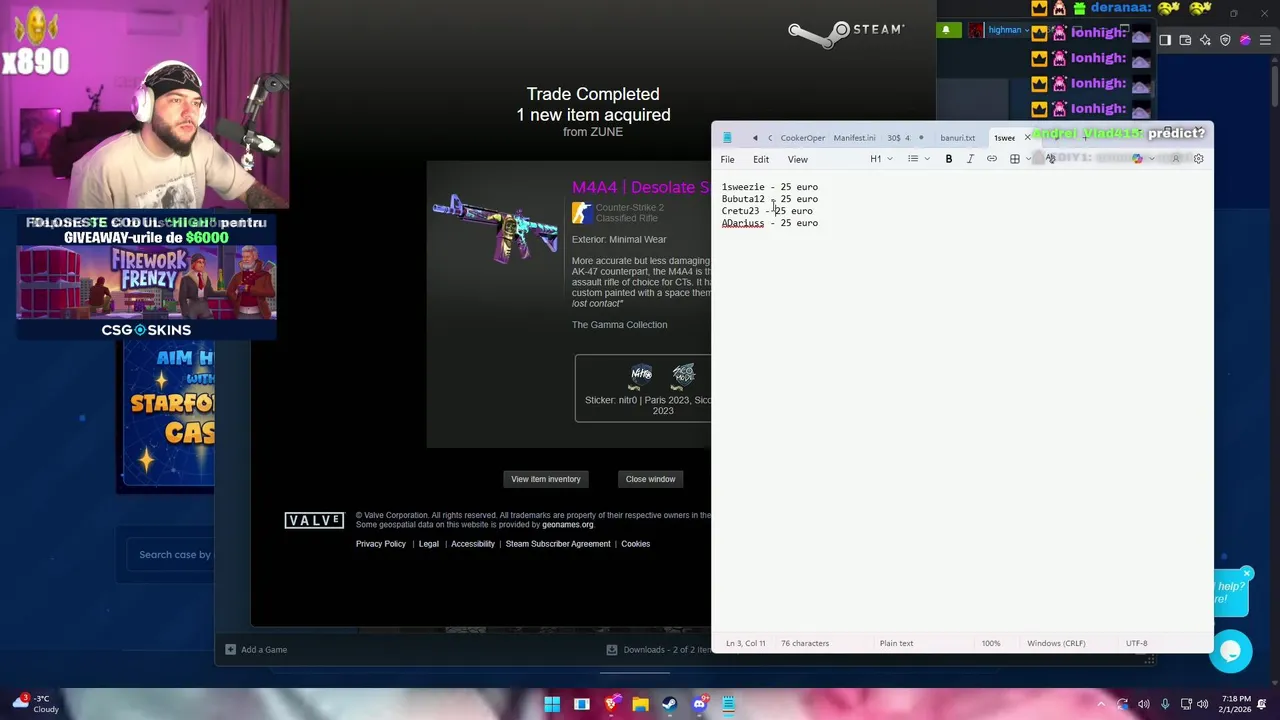Open the Notepad File menu

click(x=727, y=159)
